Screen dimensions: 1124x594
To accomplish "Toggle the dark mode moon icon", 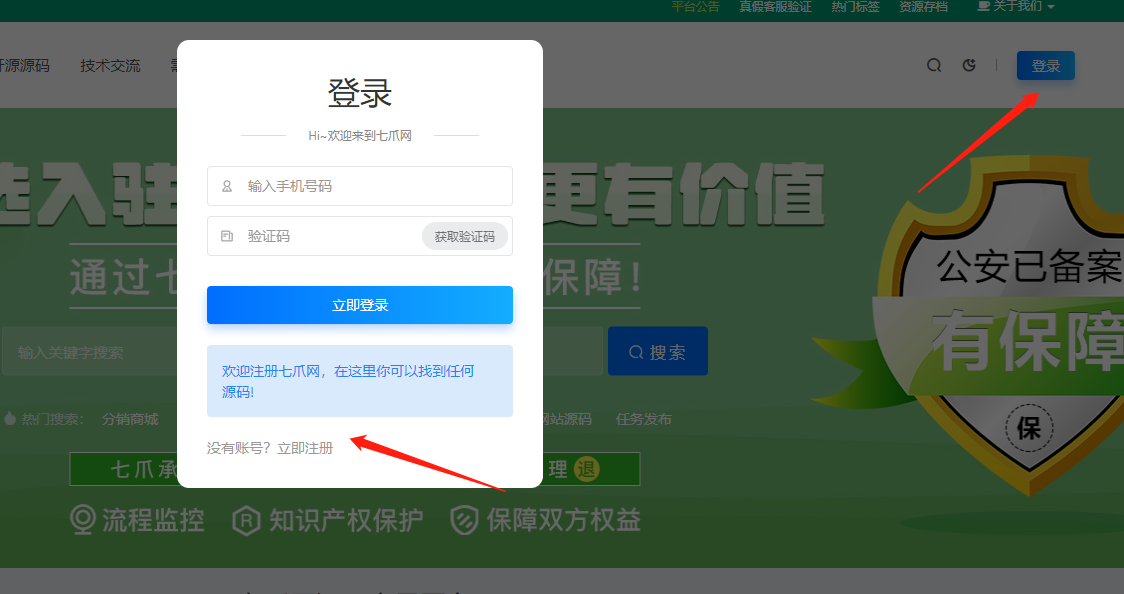I will pyautogui.click(x=968, y=65).
